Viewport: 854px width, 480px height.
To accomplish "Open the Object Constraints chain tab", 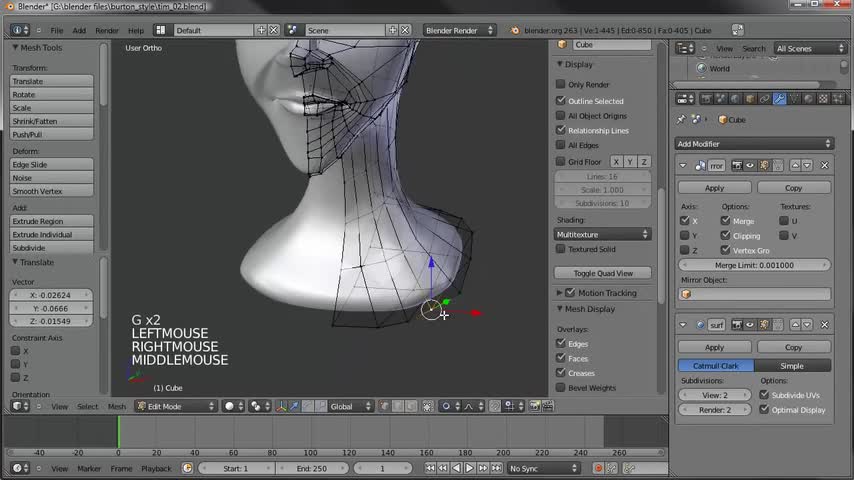I will (765, 99).
